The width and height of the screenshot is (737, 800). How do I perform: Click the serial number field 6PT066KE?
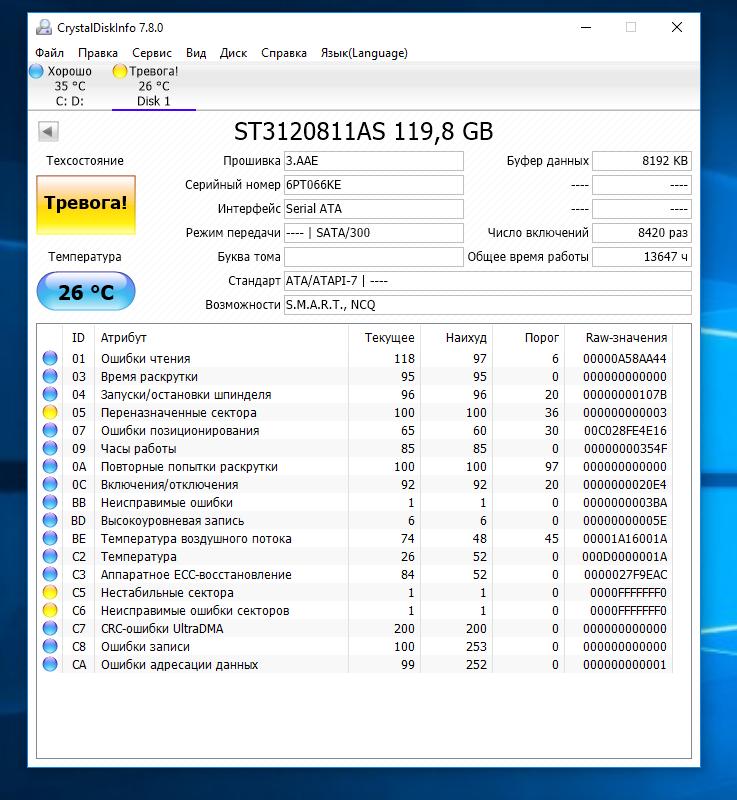pos(373,185)
